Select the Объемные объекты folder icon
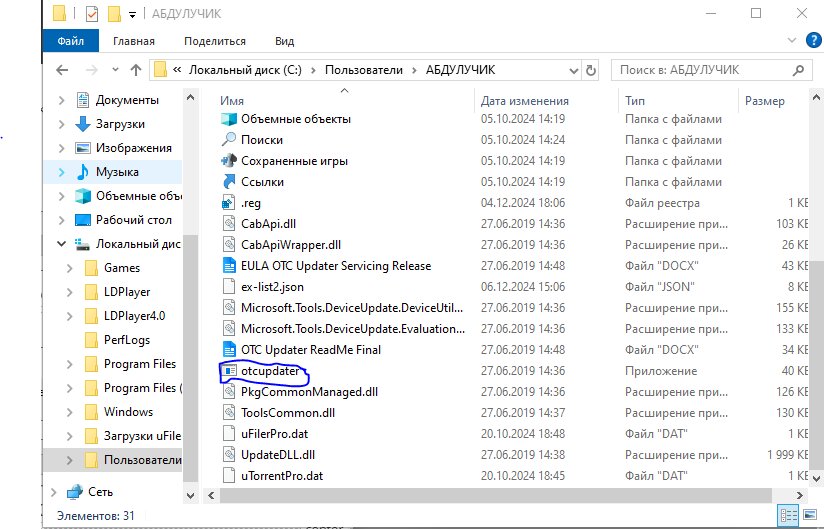Viewport: 824px width, 529px height. pos(229,119)
